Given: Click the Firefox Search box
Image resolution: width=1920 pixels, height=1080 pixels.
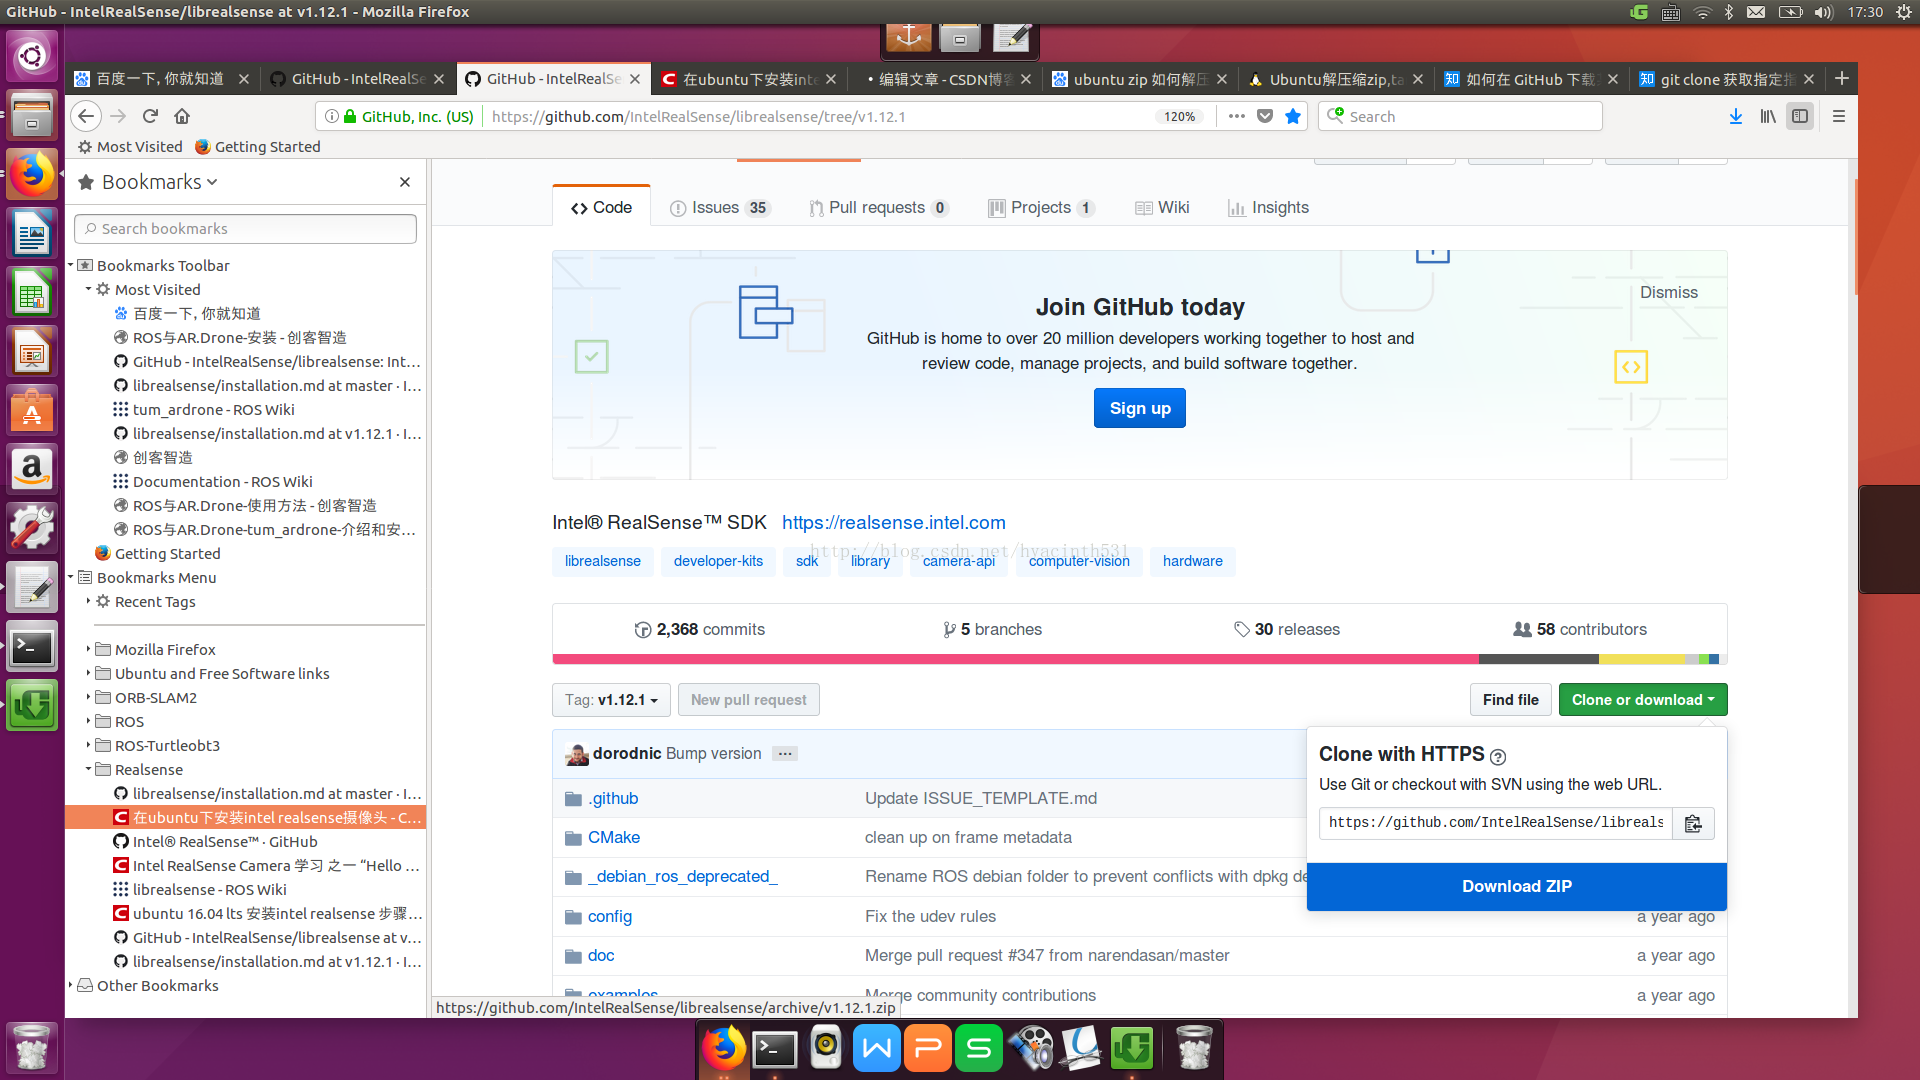Looking at the screenshot, I should click(1459, 116).
